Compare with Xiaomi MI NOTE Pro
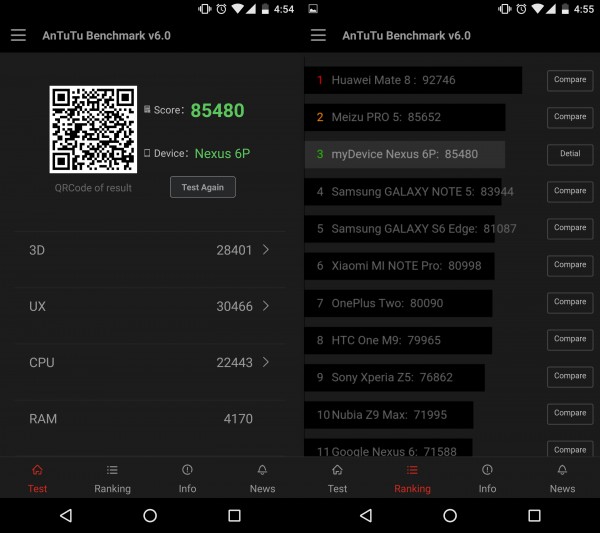The width and height of the screenshot is (600, 533). click(570, 266)
